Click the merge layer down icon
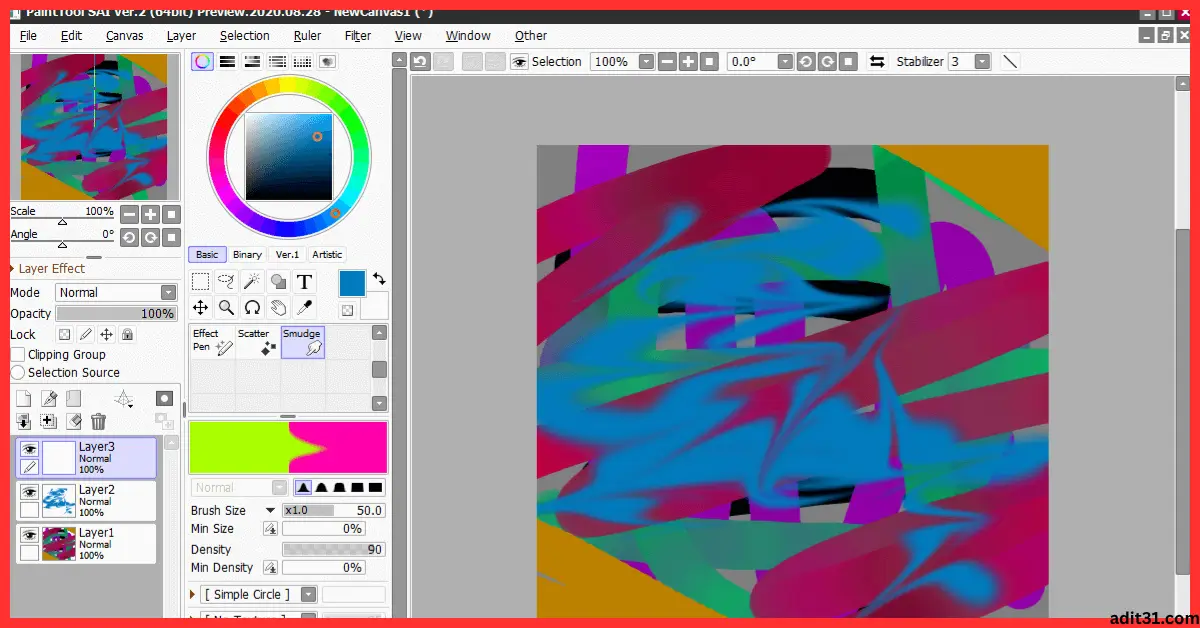 tap(23, 422)
